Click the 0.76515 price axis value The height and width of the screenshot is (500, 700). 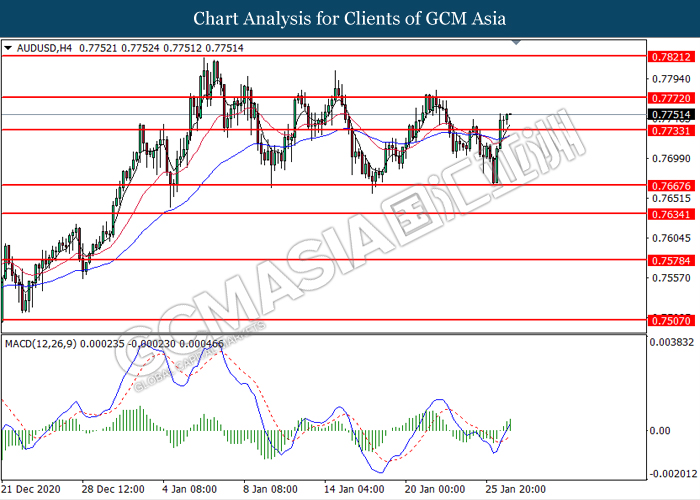coord(671,198)
